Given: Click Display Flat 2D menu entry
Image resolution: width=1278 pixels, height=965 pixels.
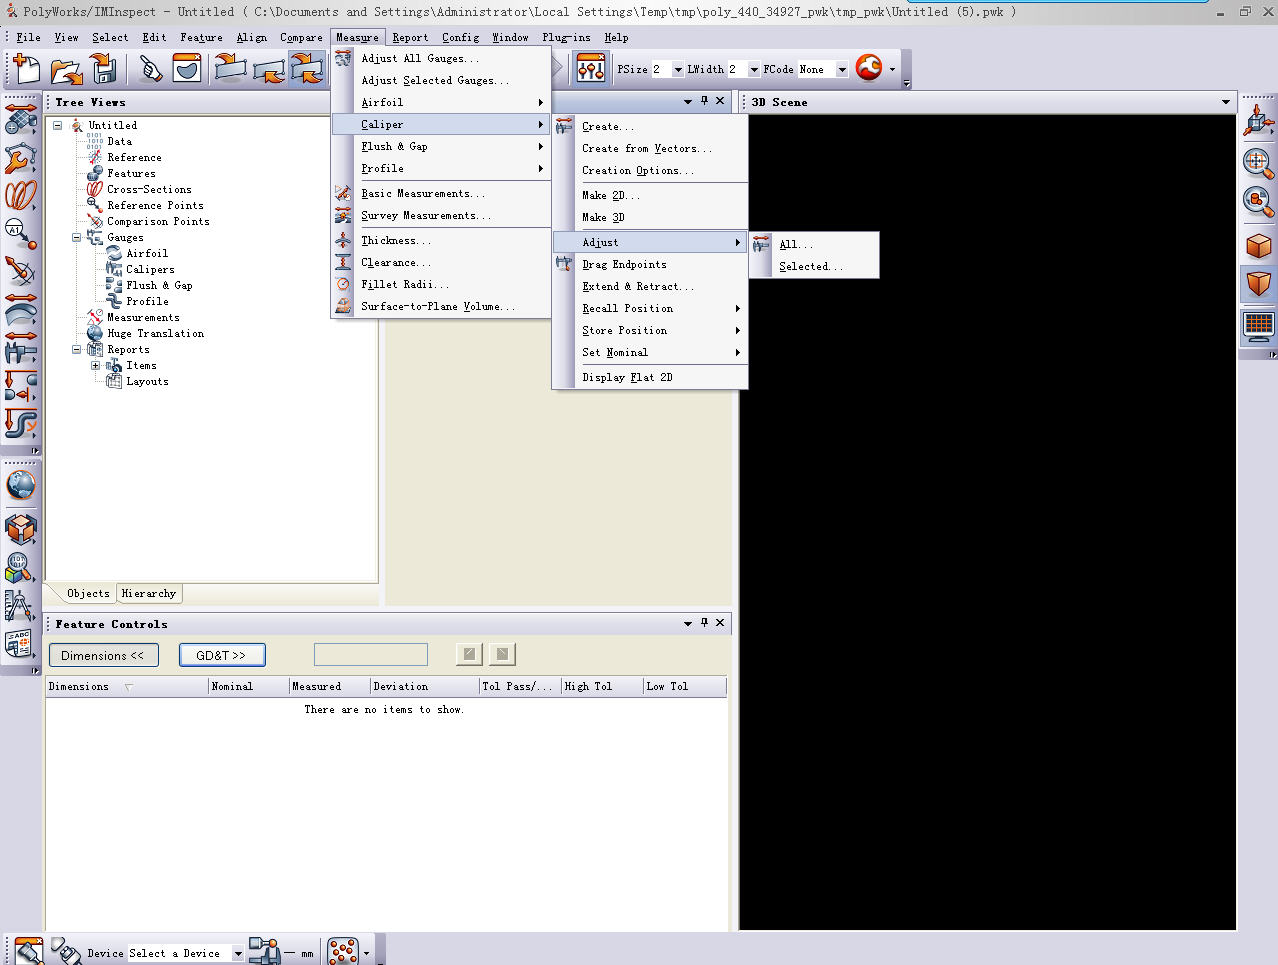Looking at the screenshot, I should [650, 377].
